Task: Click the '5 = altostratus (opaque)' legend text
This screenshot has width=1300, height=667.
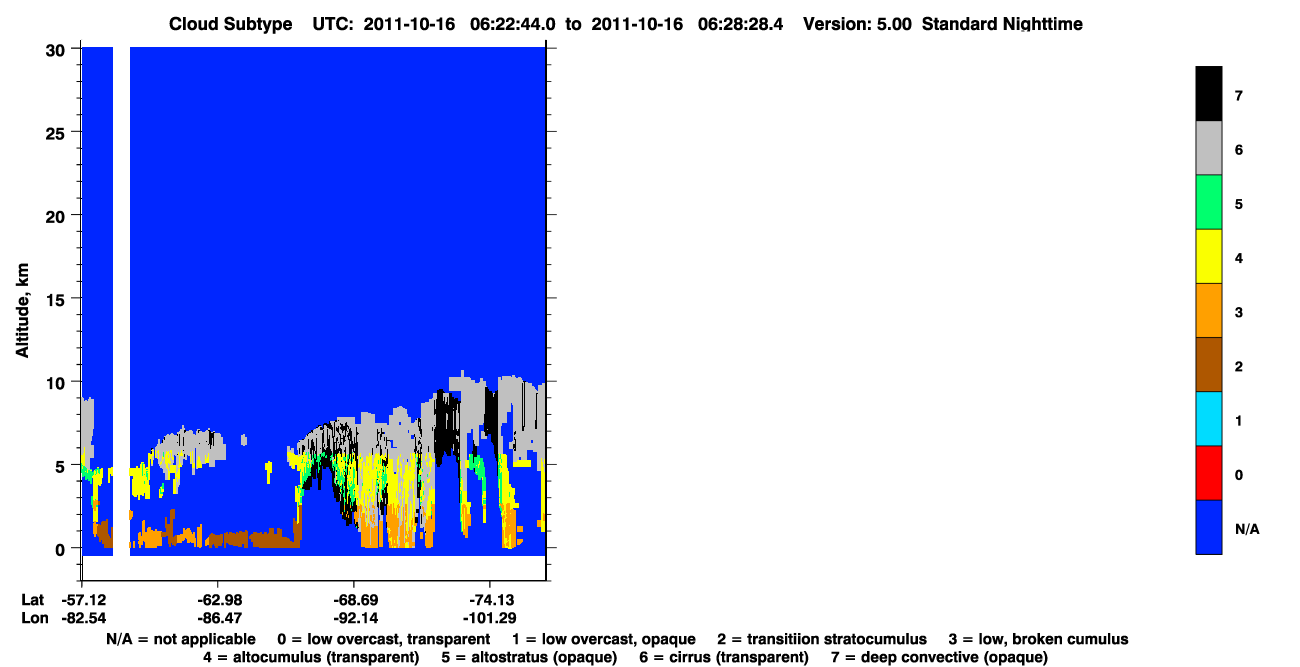Action: click(528, 657)
